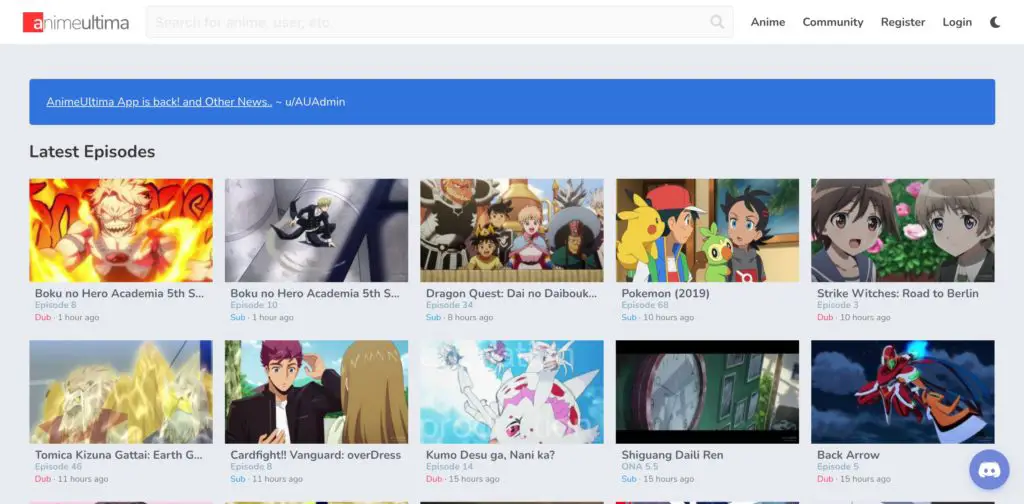
Task: Open AnimeUltima App is back news link
Action: 159,102
